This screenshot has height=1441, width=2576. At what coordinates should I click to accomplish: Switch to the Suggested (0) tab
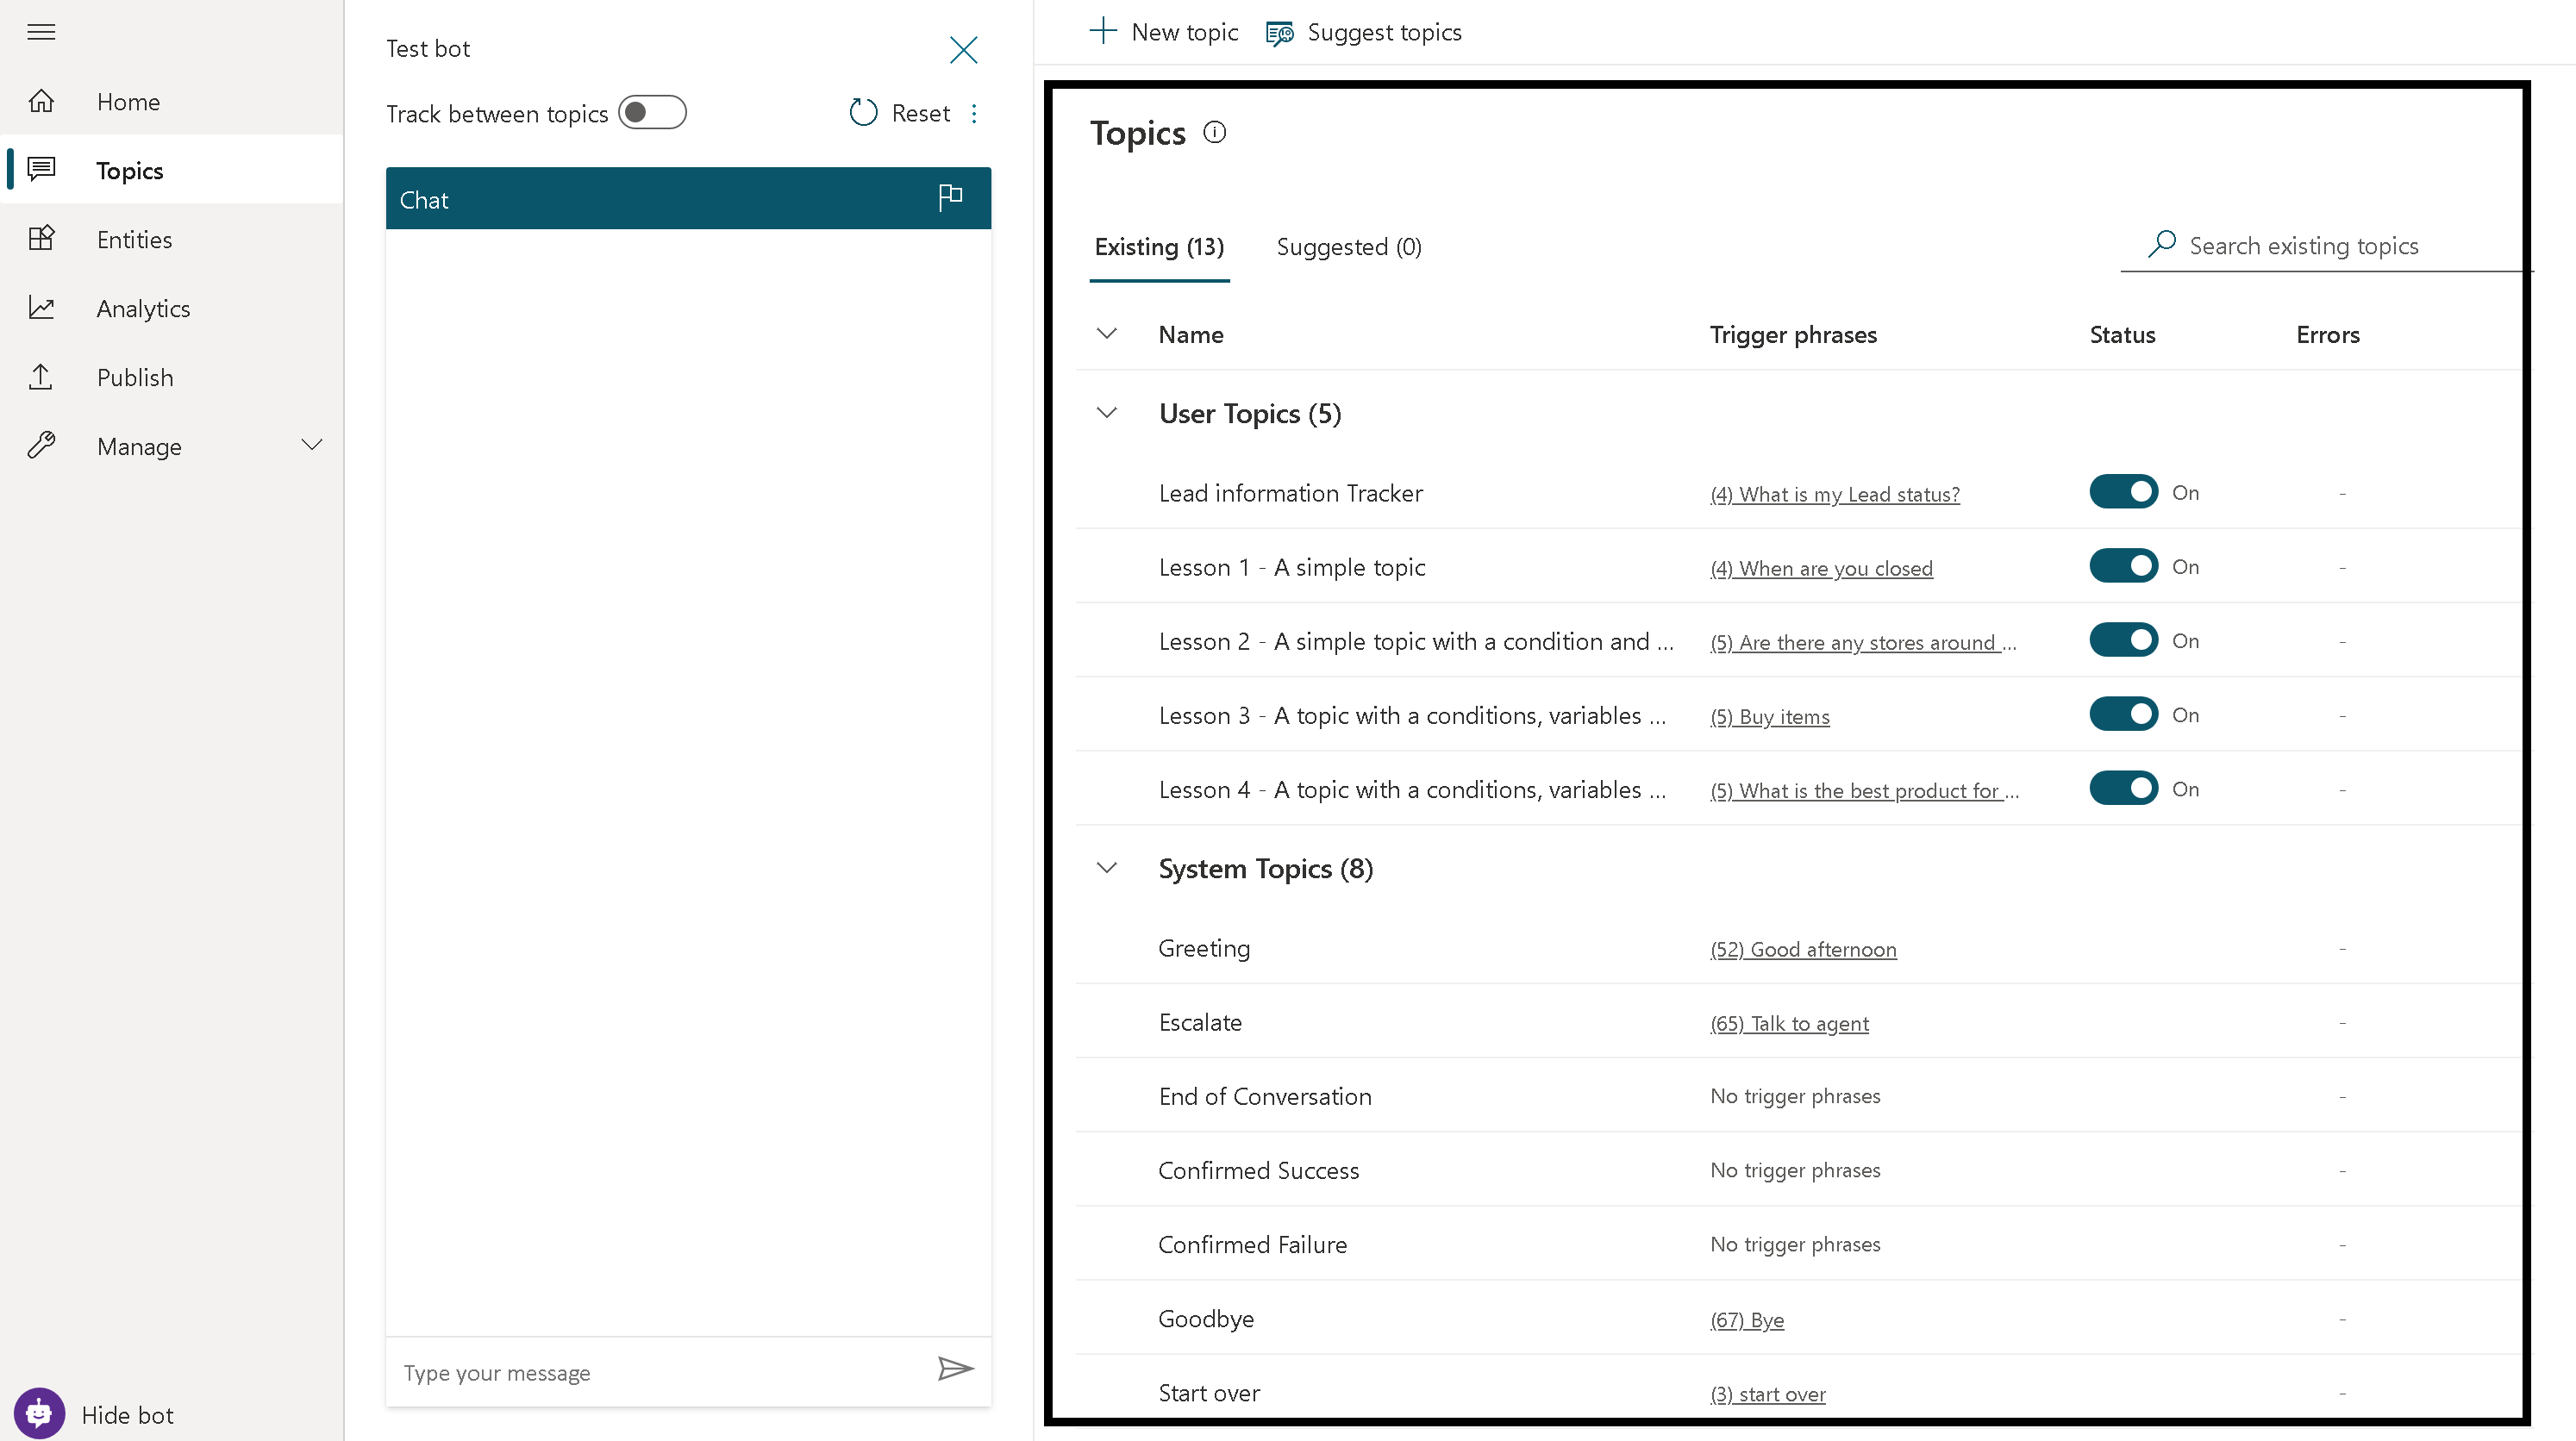point(1348,247)
